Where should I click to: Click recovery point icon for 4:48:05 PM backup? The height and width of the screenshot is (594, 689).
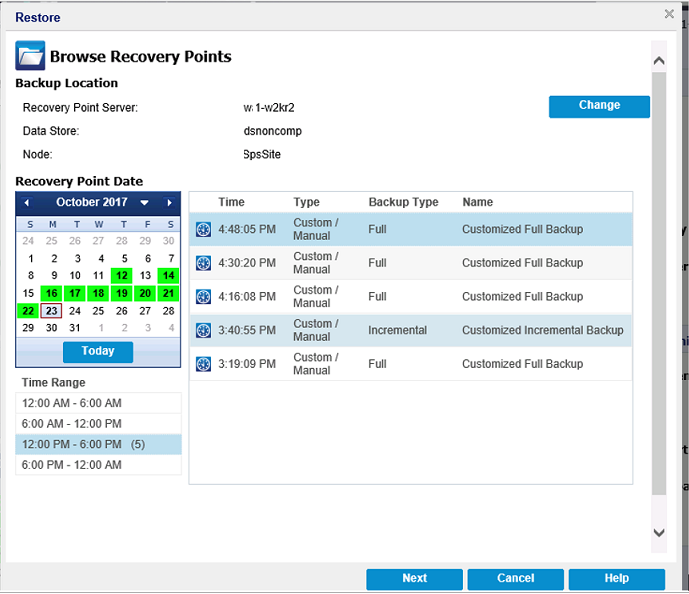pyautogui.click(x=203, y=230)
